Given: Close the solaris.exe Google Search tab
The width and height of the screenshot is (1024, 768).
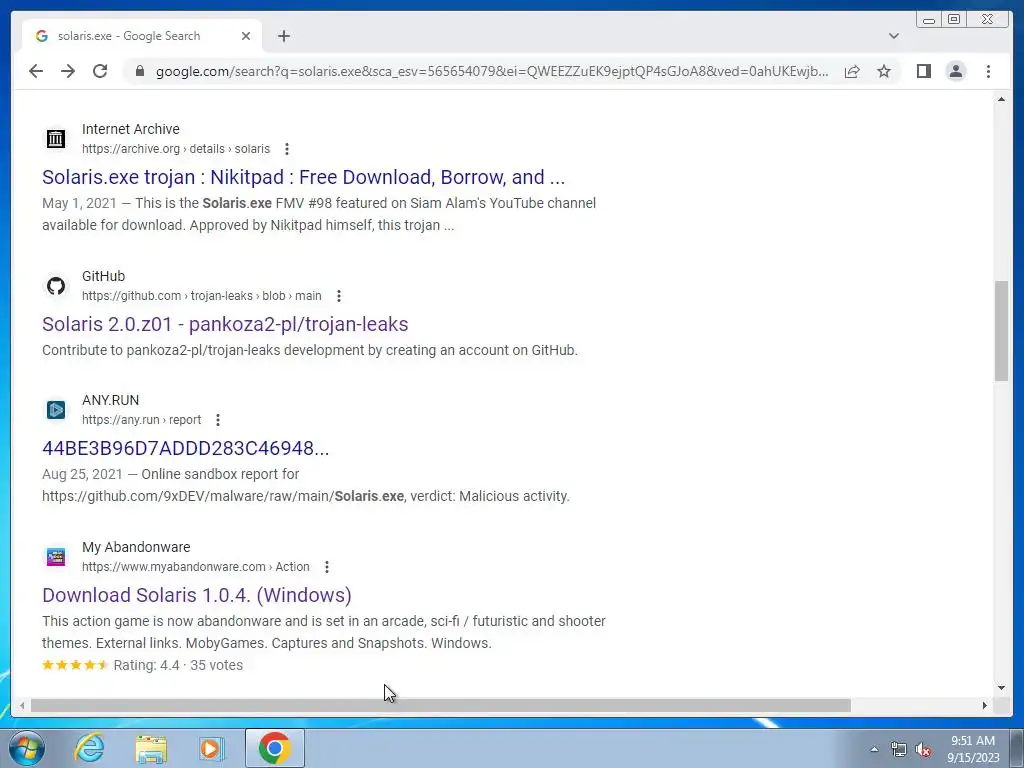Looking at the screenshot, I should pos(246,36).
